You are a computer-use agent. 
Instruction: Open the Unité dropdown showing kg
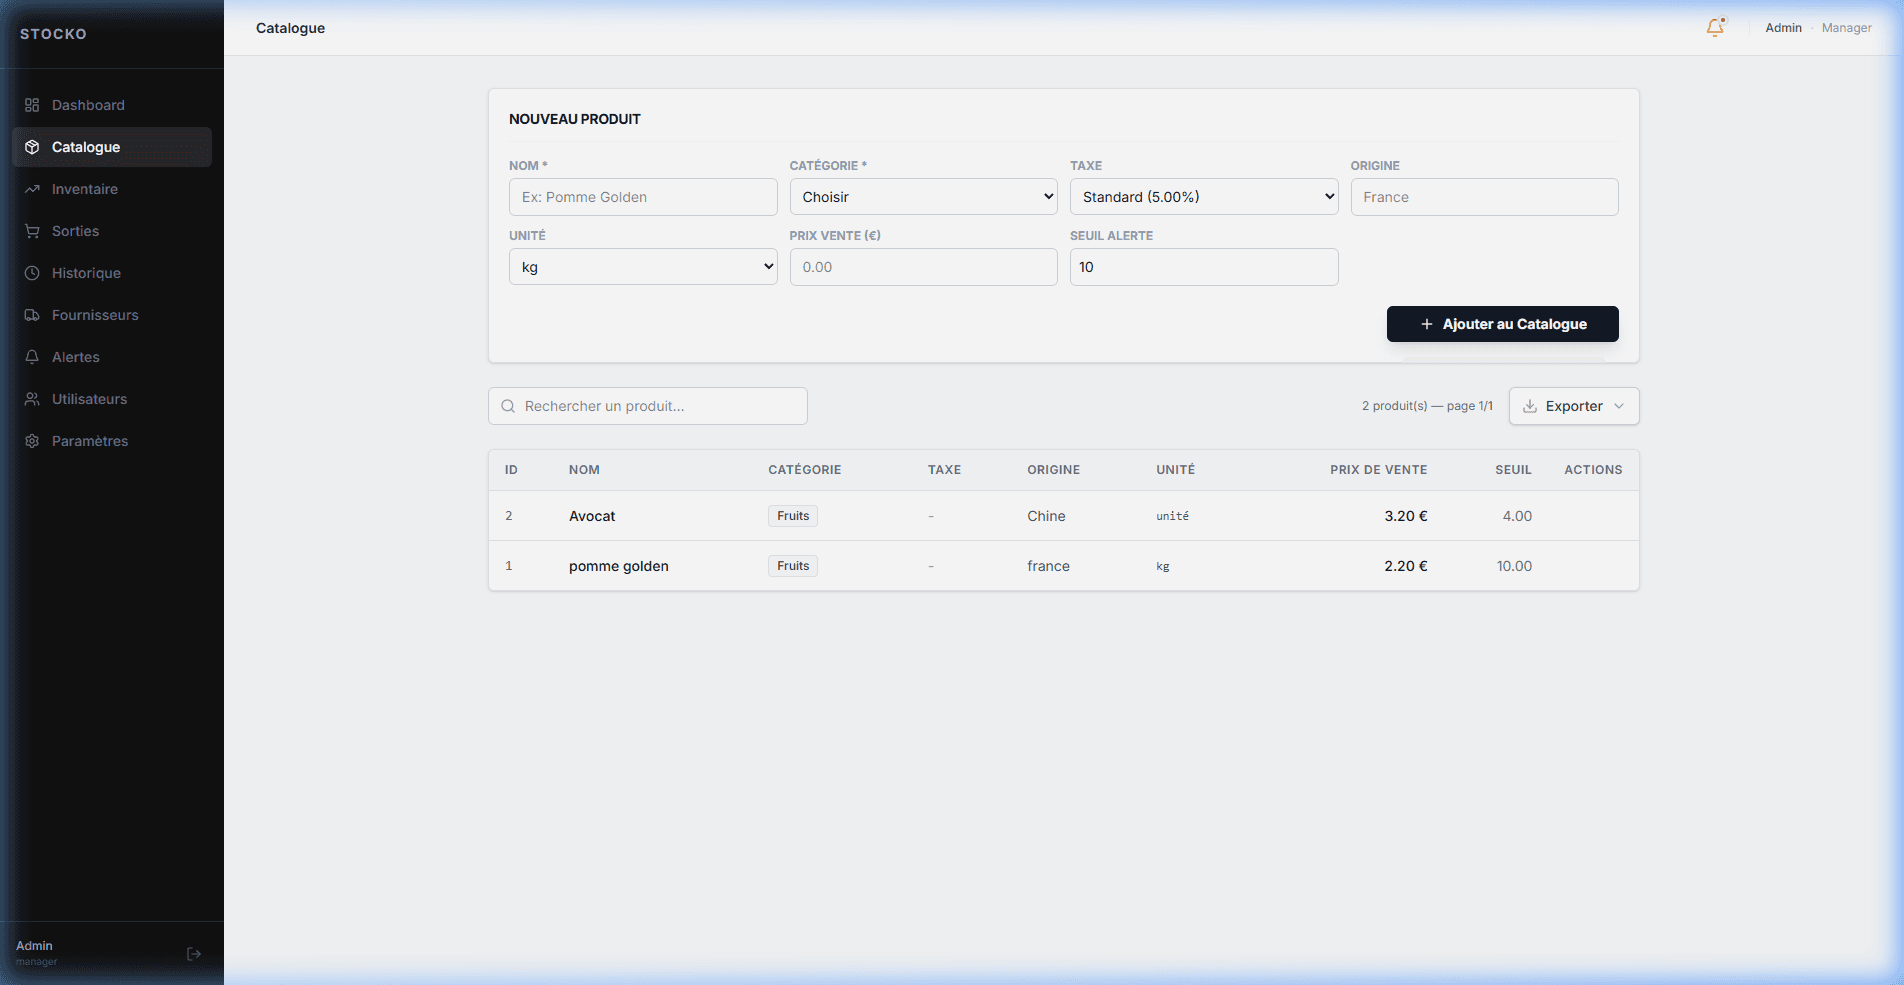(643, 267)
